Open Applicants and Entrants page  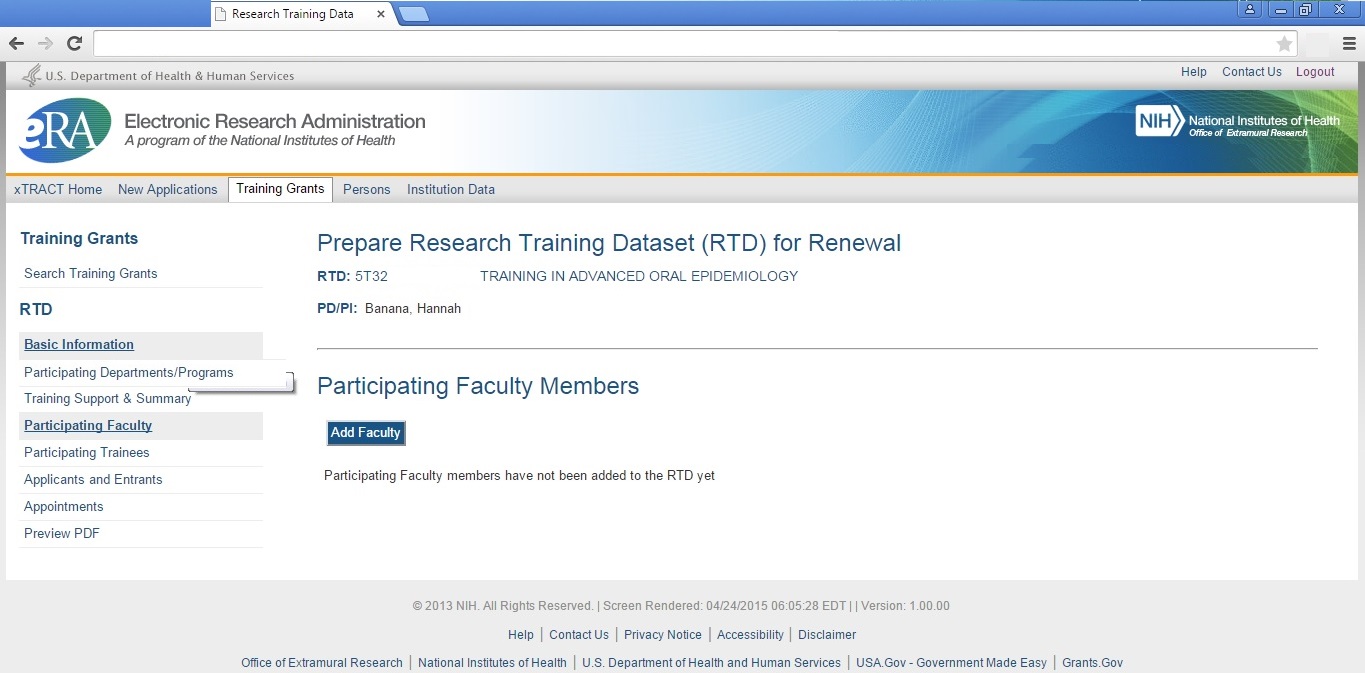click(x=93, y=479)
